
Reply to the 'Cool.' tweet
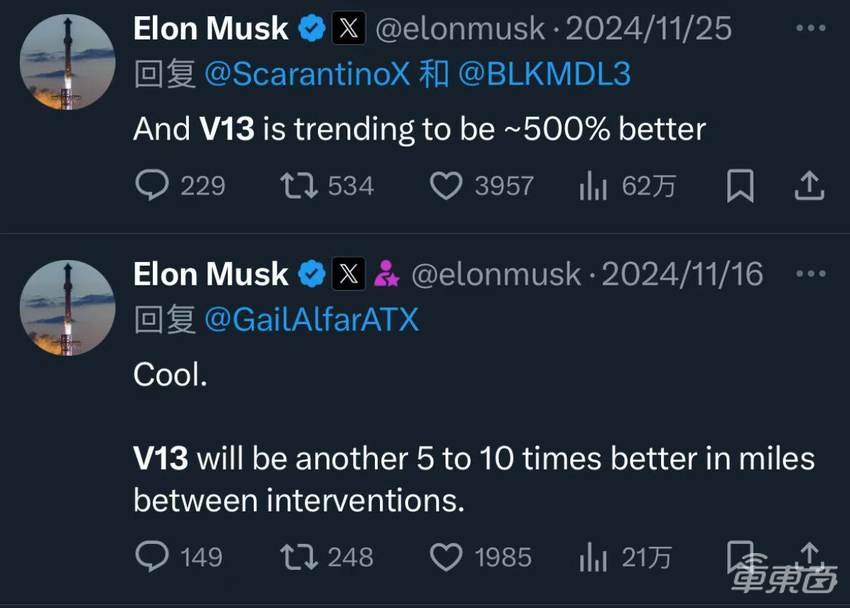150,556
